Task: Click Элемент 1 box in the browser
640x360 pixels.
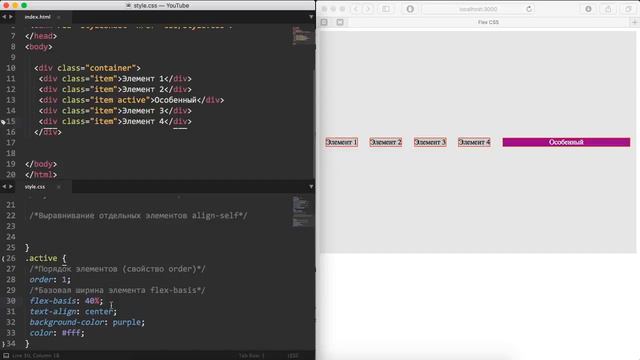Action: (x=342, y=142)
